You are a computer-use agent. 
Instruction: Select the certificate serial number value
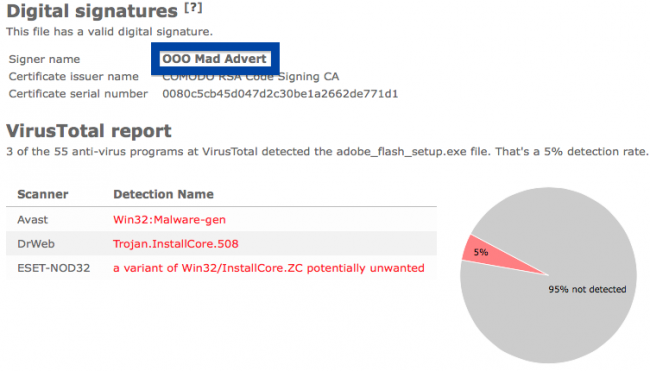coord(280,94)
